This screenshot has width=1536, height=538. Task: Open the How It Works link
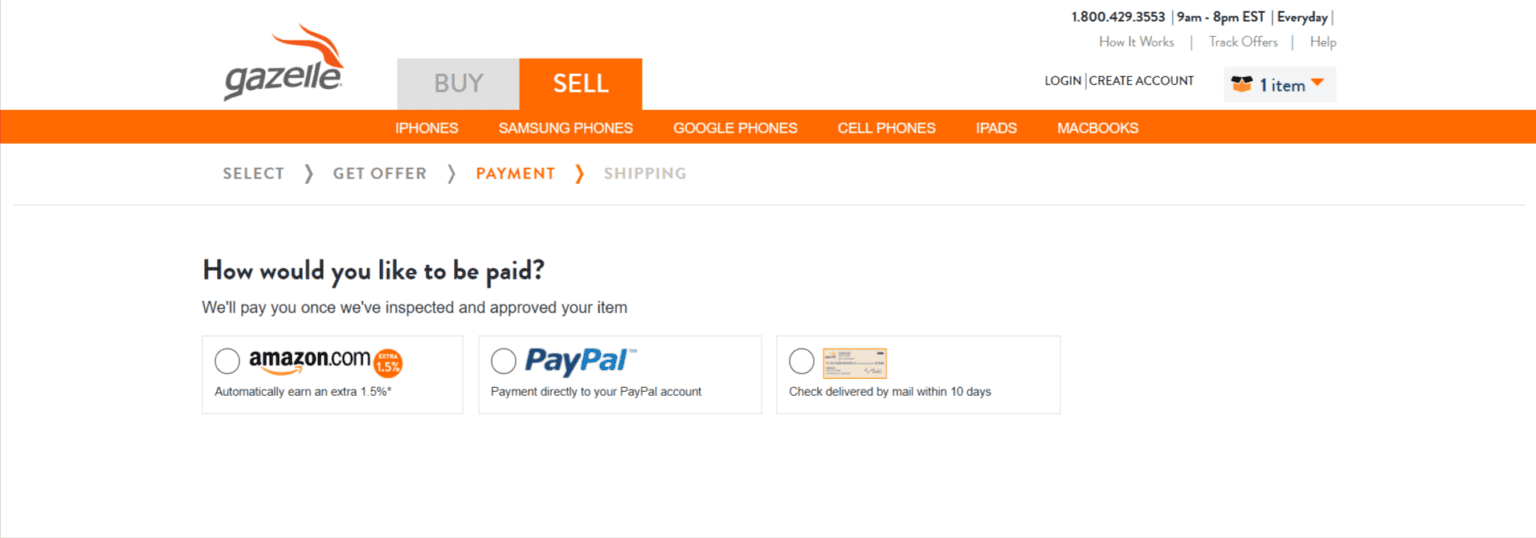click(1136, 42)
